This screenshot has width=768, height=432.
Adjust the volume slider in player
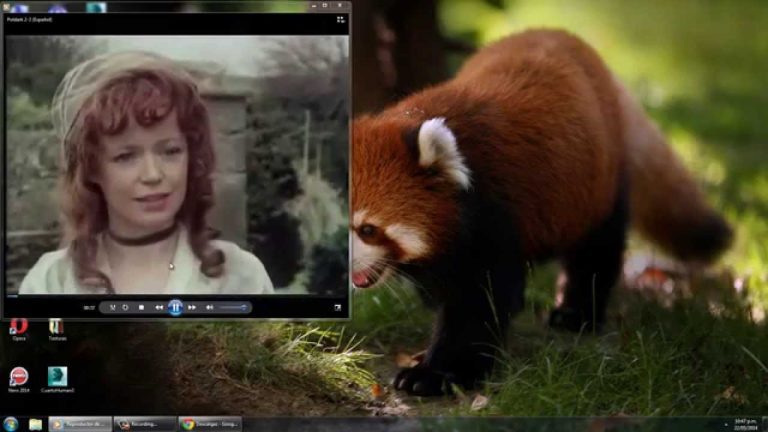click(232, 307)
